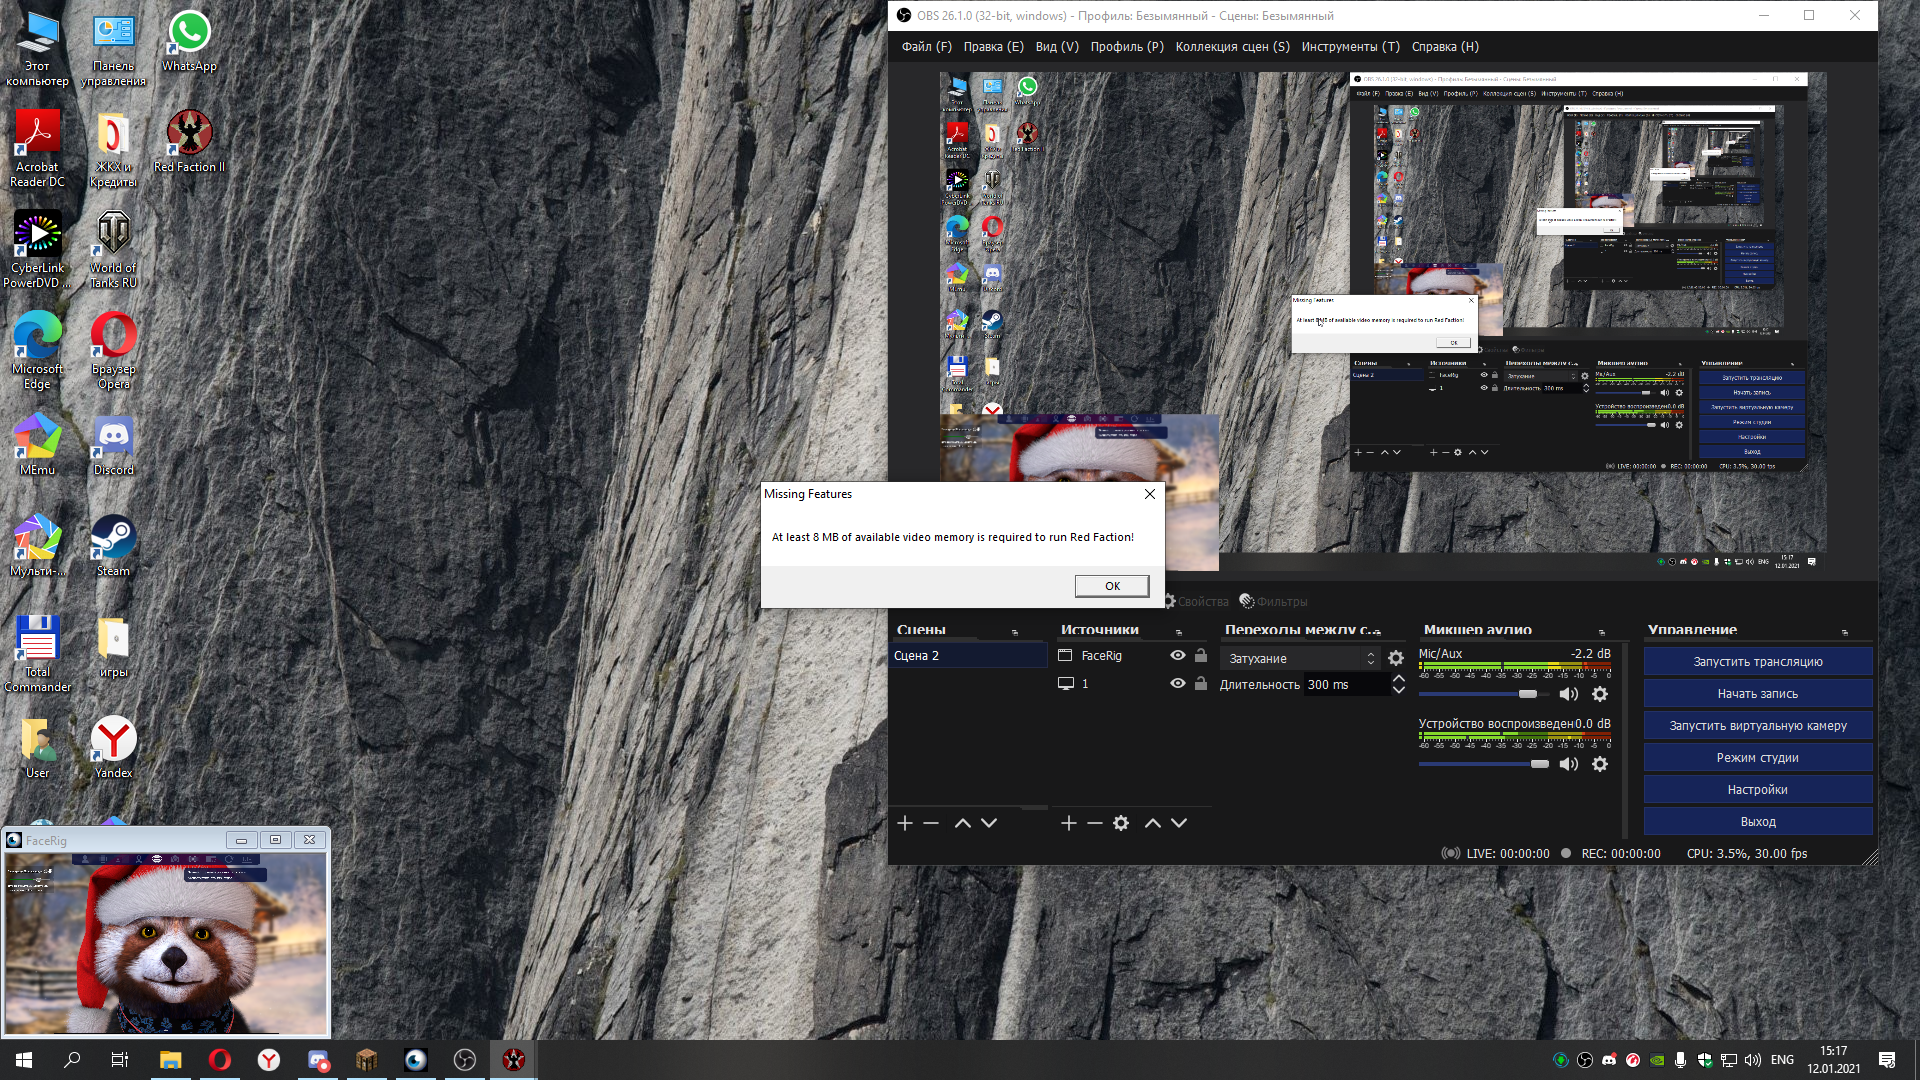Open source properties gear in Sources panel
This screenshot has width=1920, height=1080.
pyautogui.click(x=1121, y=823)
